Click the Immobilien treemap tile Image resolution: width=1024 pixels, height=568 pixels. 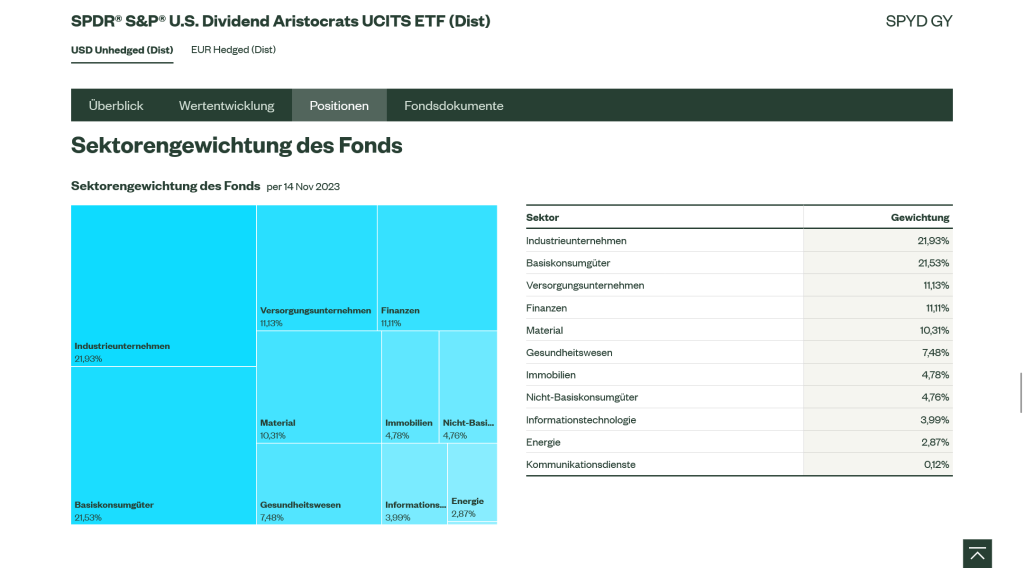click(x=410, y=387)
